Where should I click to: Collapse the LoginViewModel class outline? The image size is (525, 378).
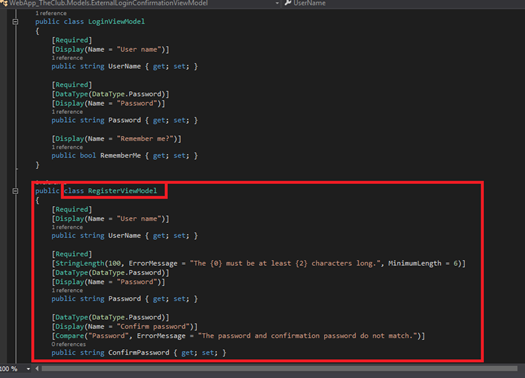15,22
